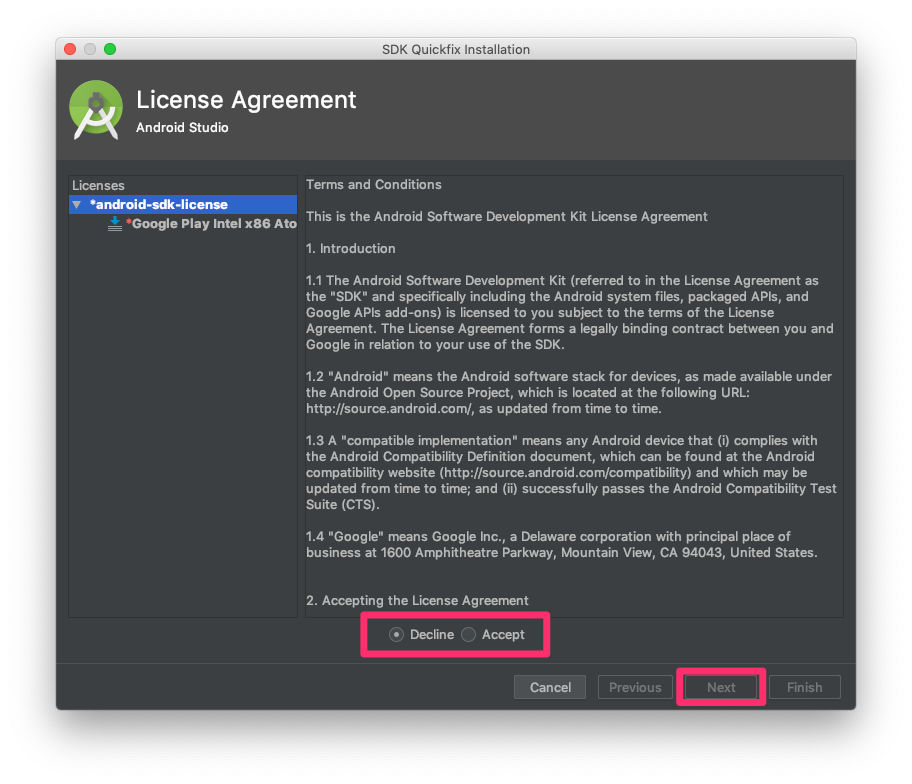
Task: Click the source.android.com/compatibility URL text
Action: [x=567, y=473]
